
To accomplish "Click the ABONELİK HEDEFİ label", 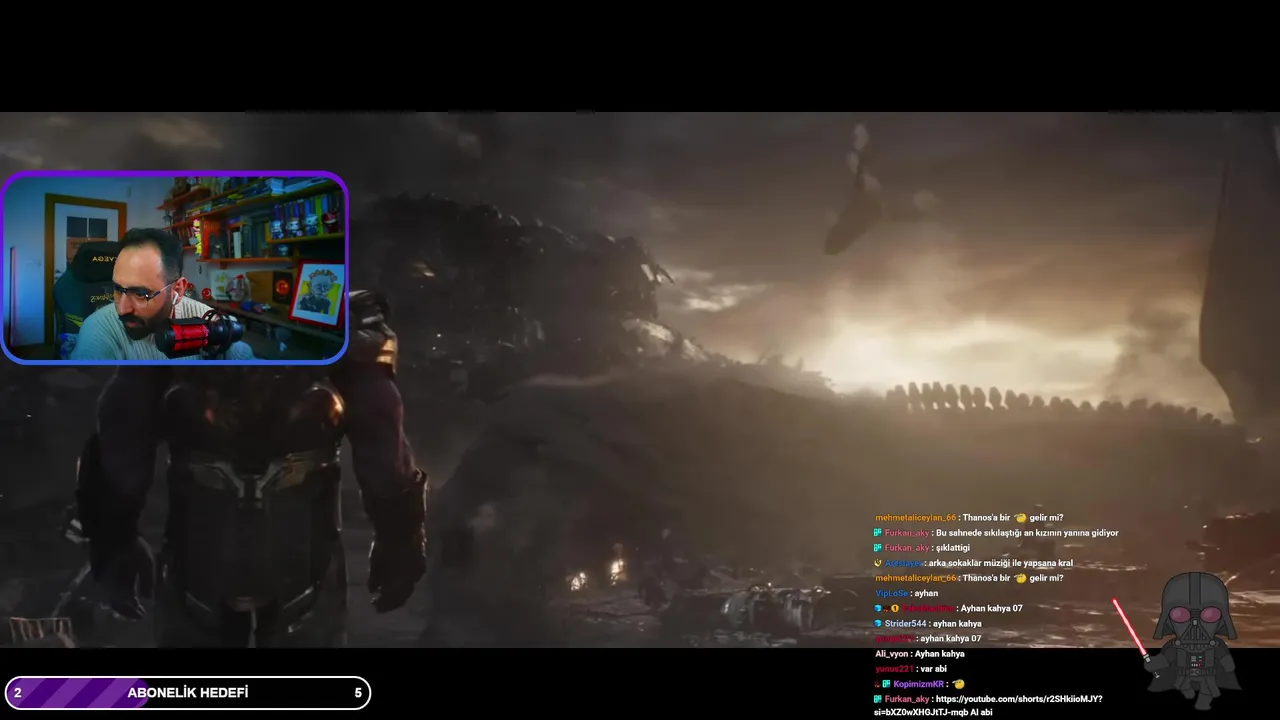I will [x=188, y=693].
